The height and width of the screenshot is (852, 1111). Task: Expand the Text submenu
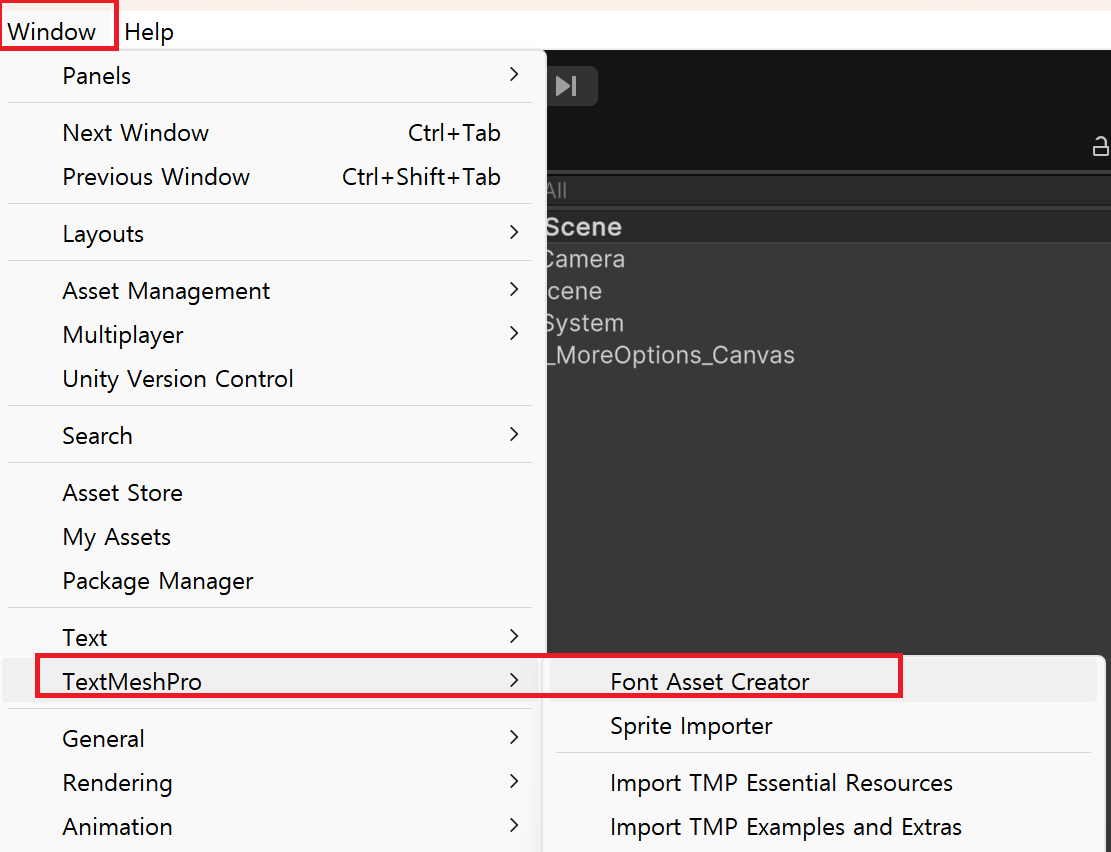[270, 637]
